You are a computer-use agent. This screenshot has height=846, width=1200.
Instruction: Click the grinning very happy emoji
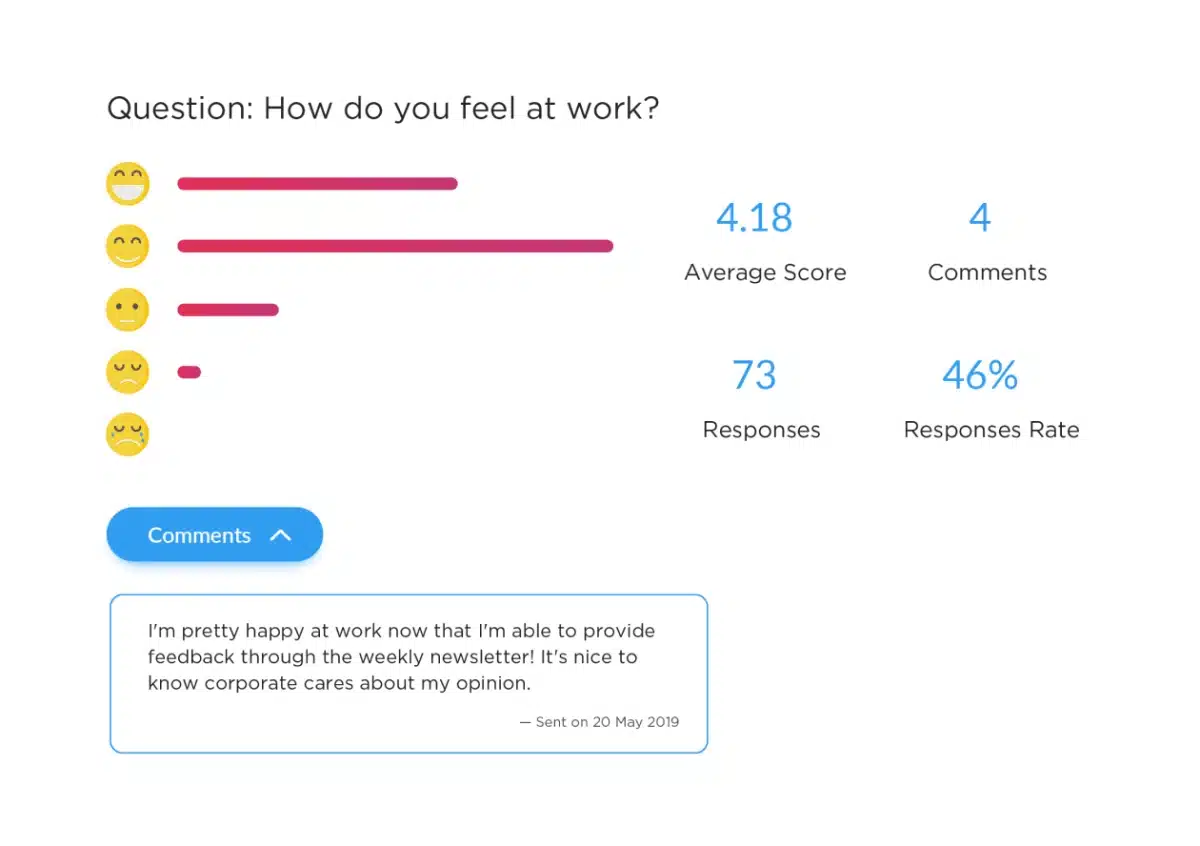(128, 184)
